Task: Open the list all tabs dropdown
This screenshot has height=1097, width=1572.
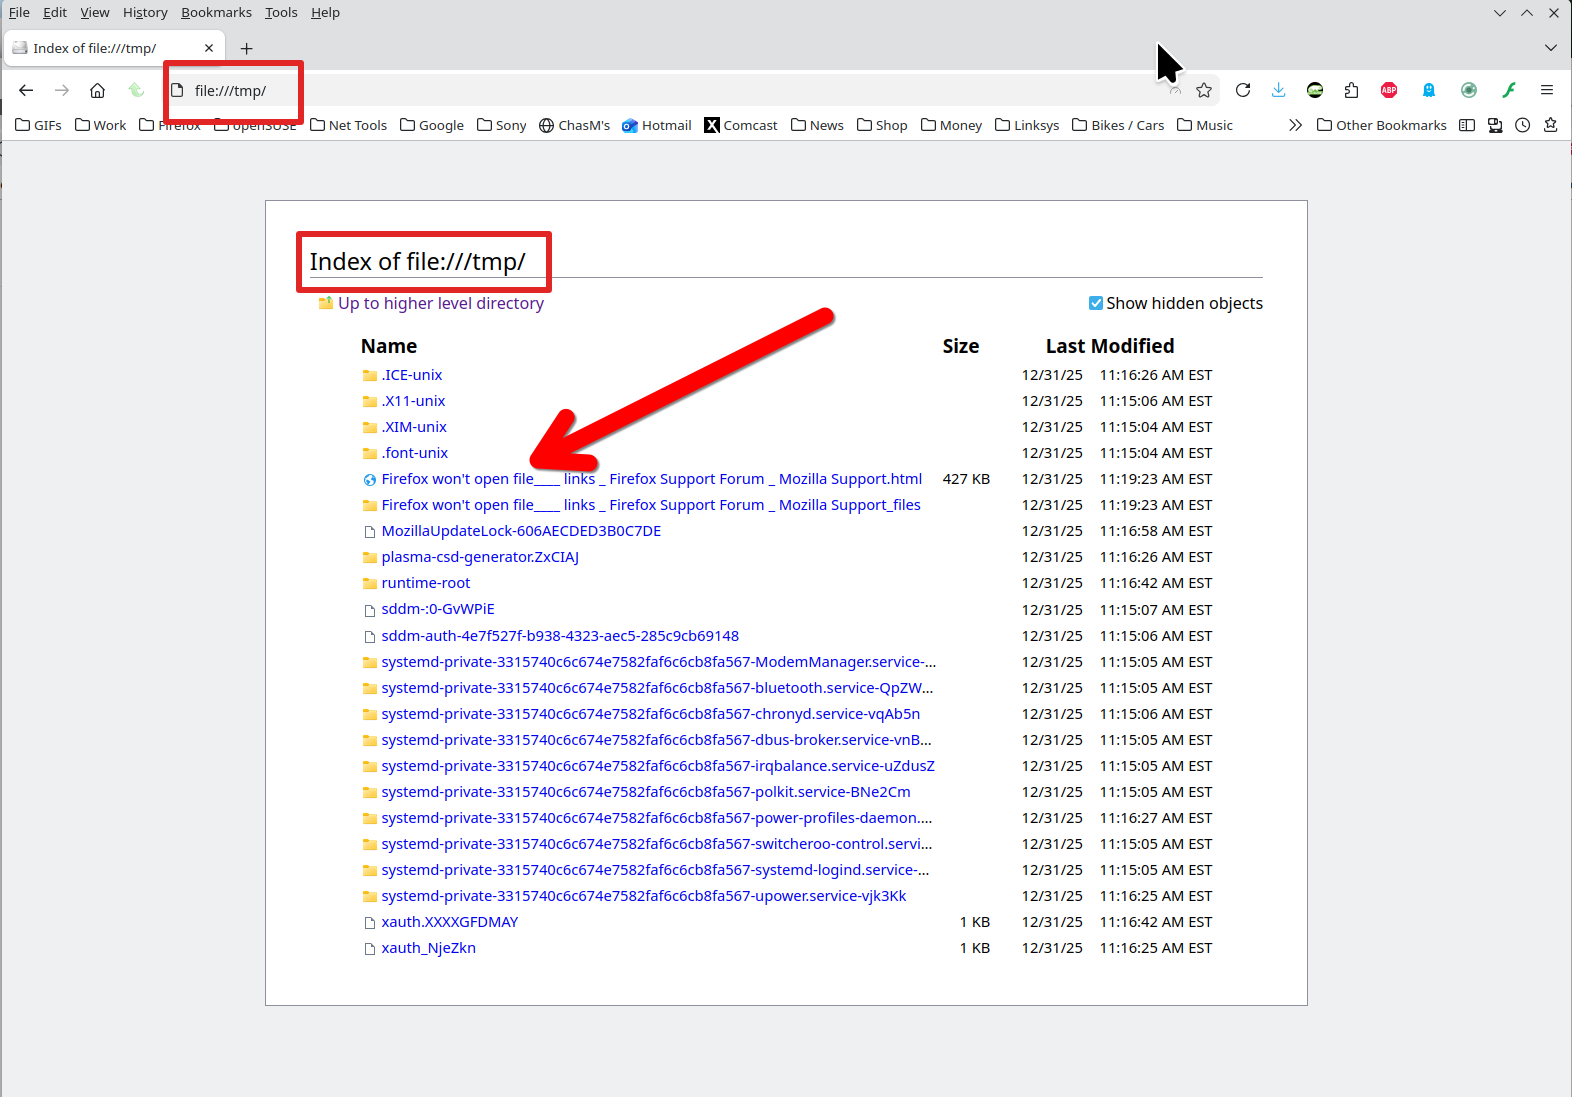Action: [x=1550, y=48]
